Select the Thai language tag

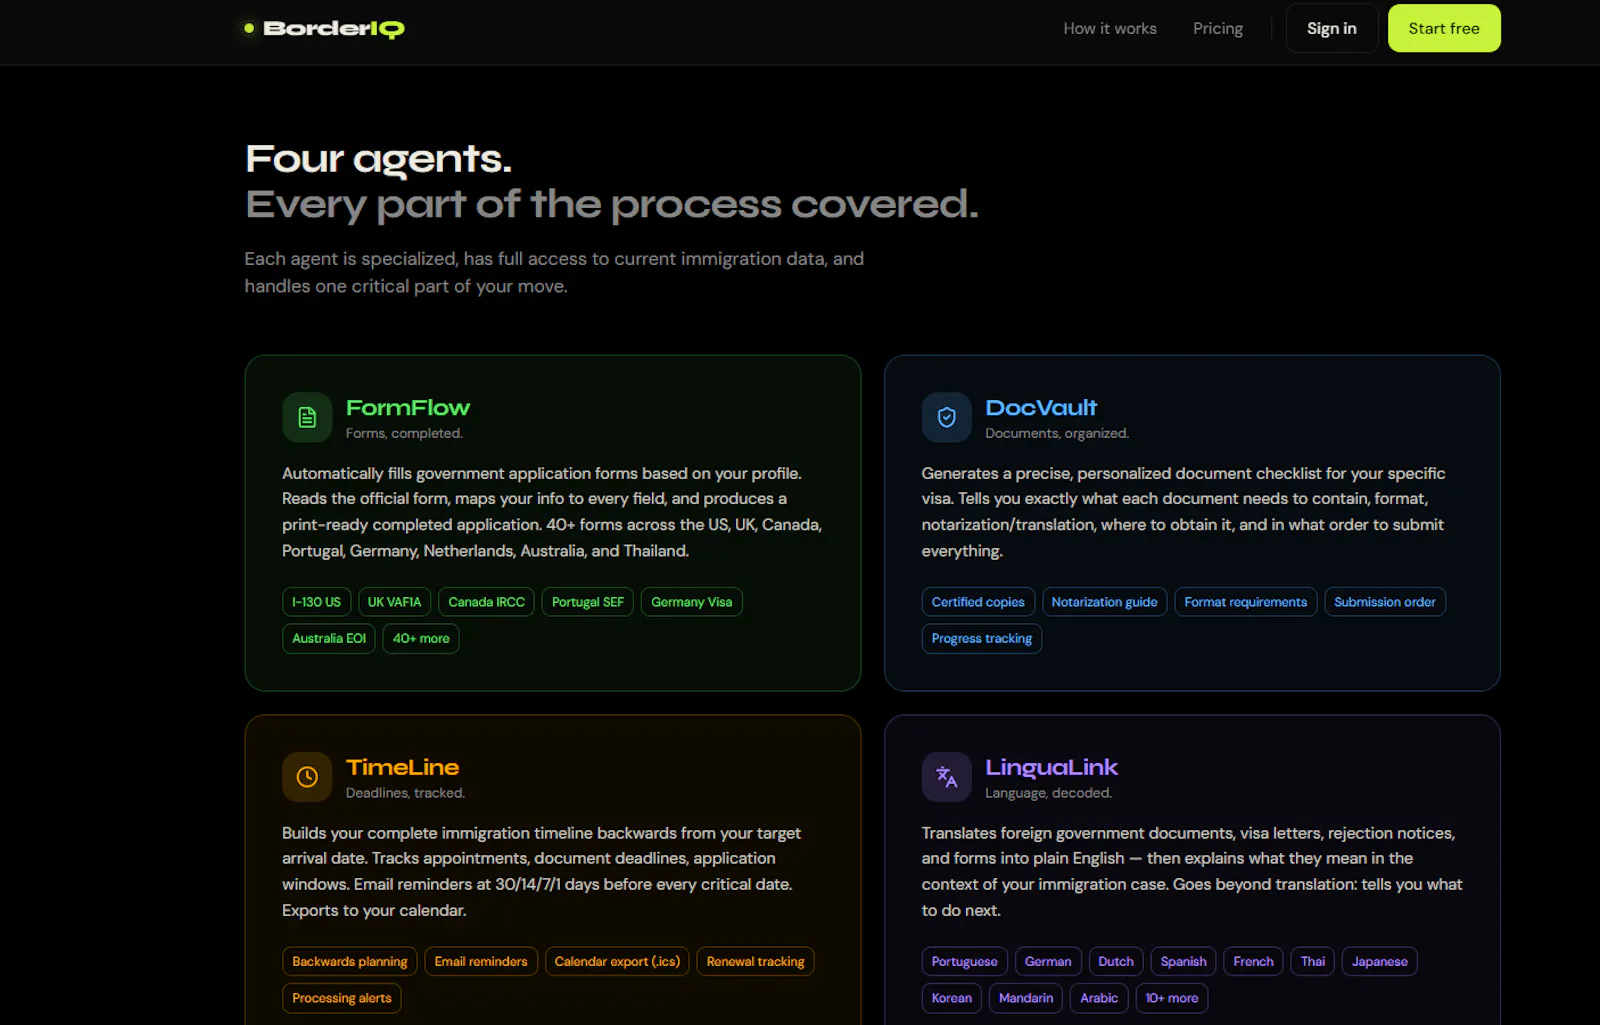[x=1313, y=961]
